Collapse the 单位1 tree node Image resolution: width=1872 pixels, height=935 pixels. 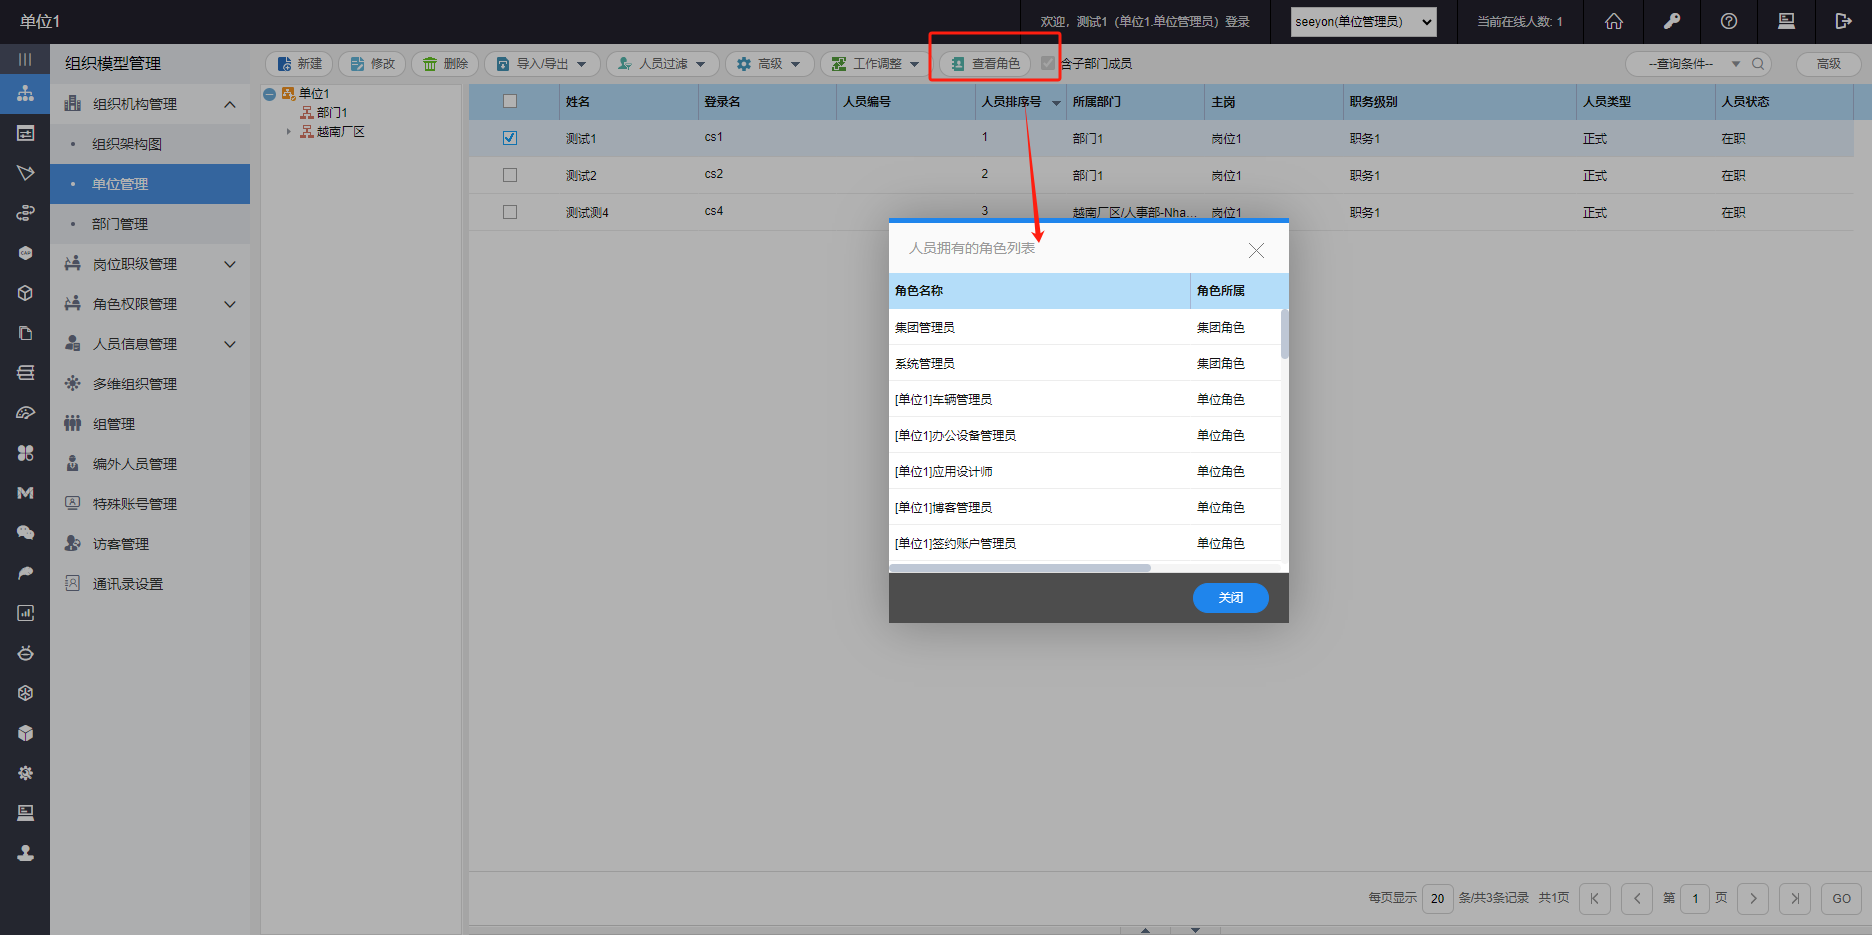[x=270, y=94]
